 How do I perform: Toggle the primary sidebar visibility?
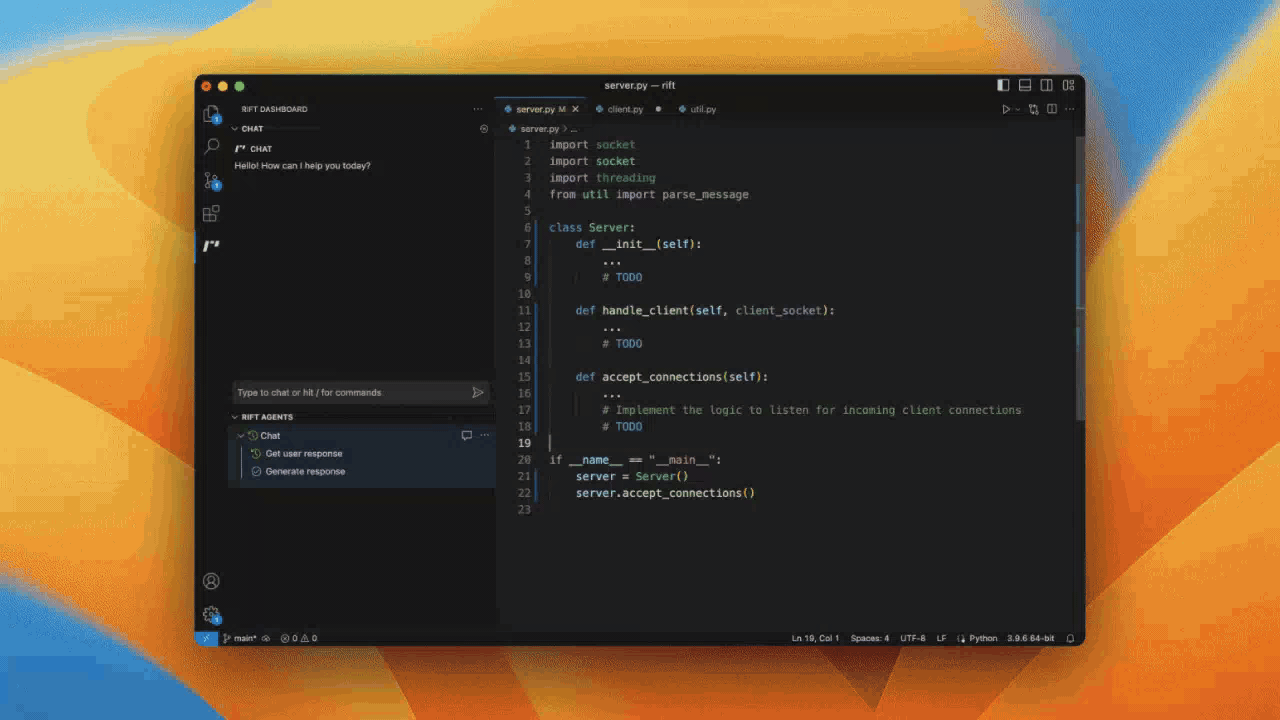[x=1004, y=85]
